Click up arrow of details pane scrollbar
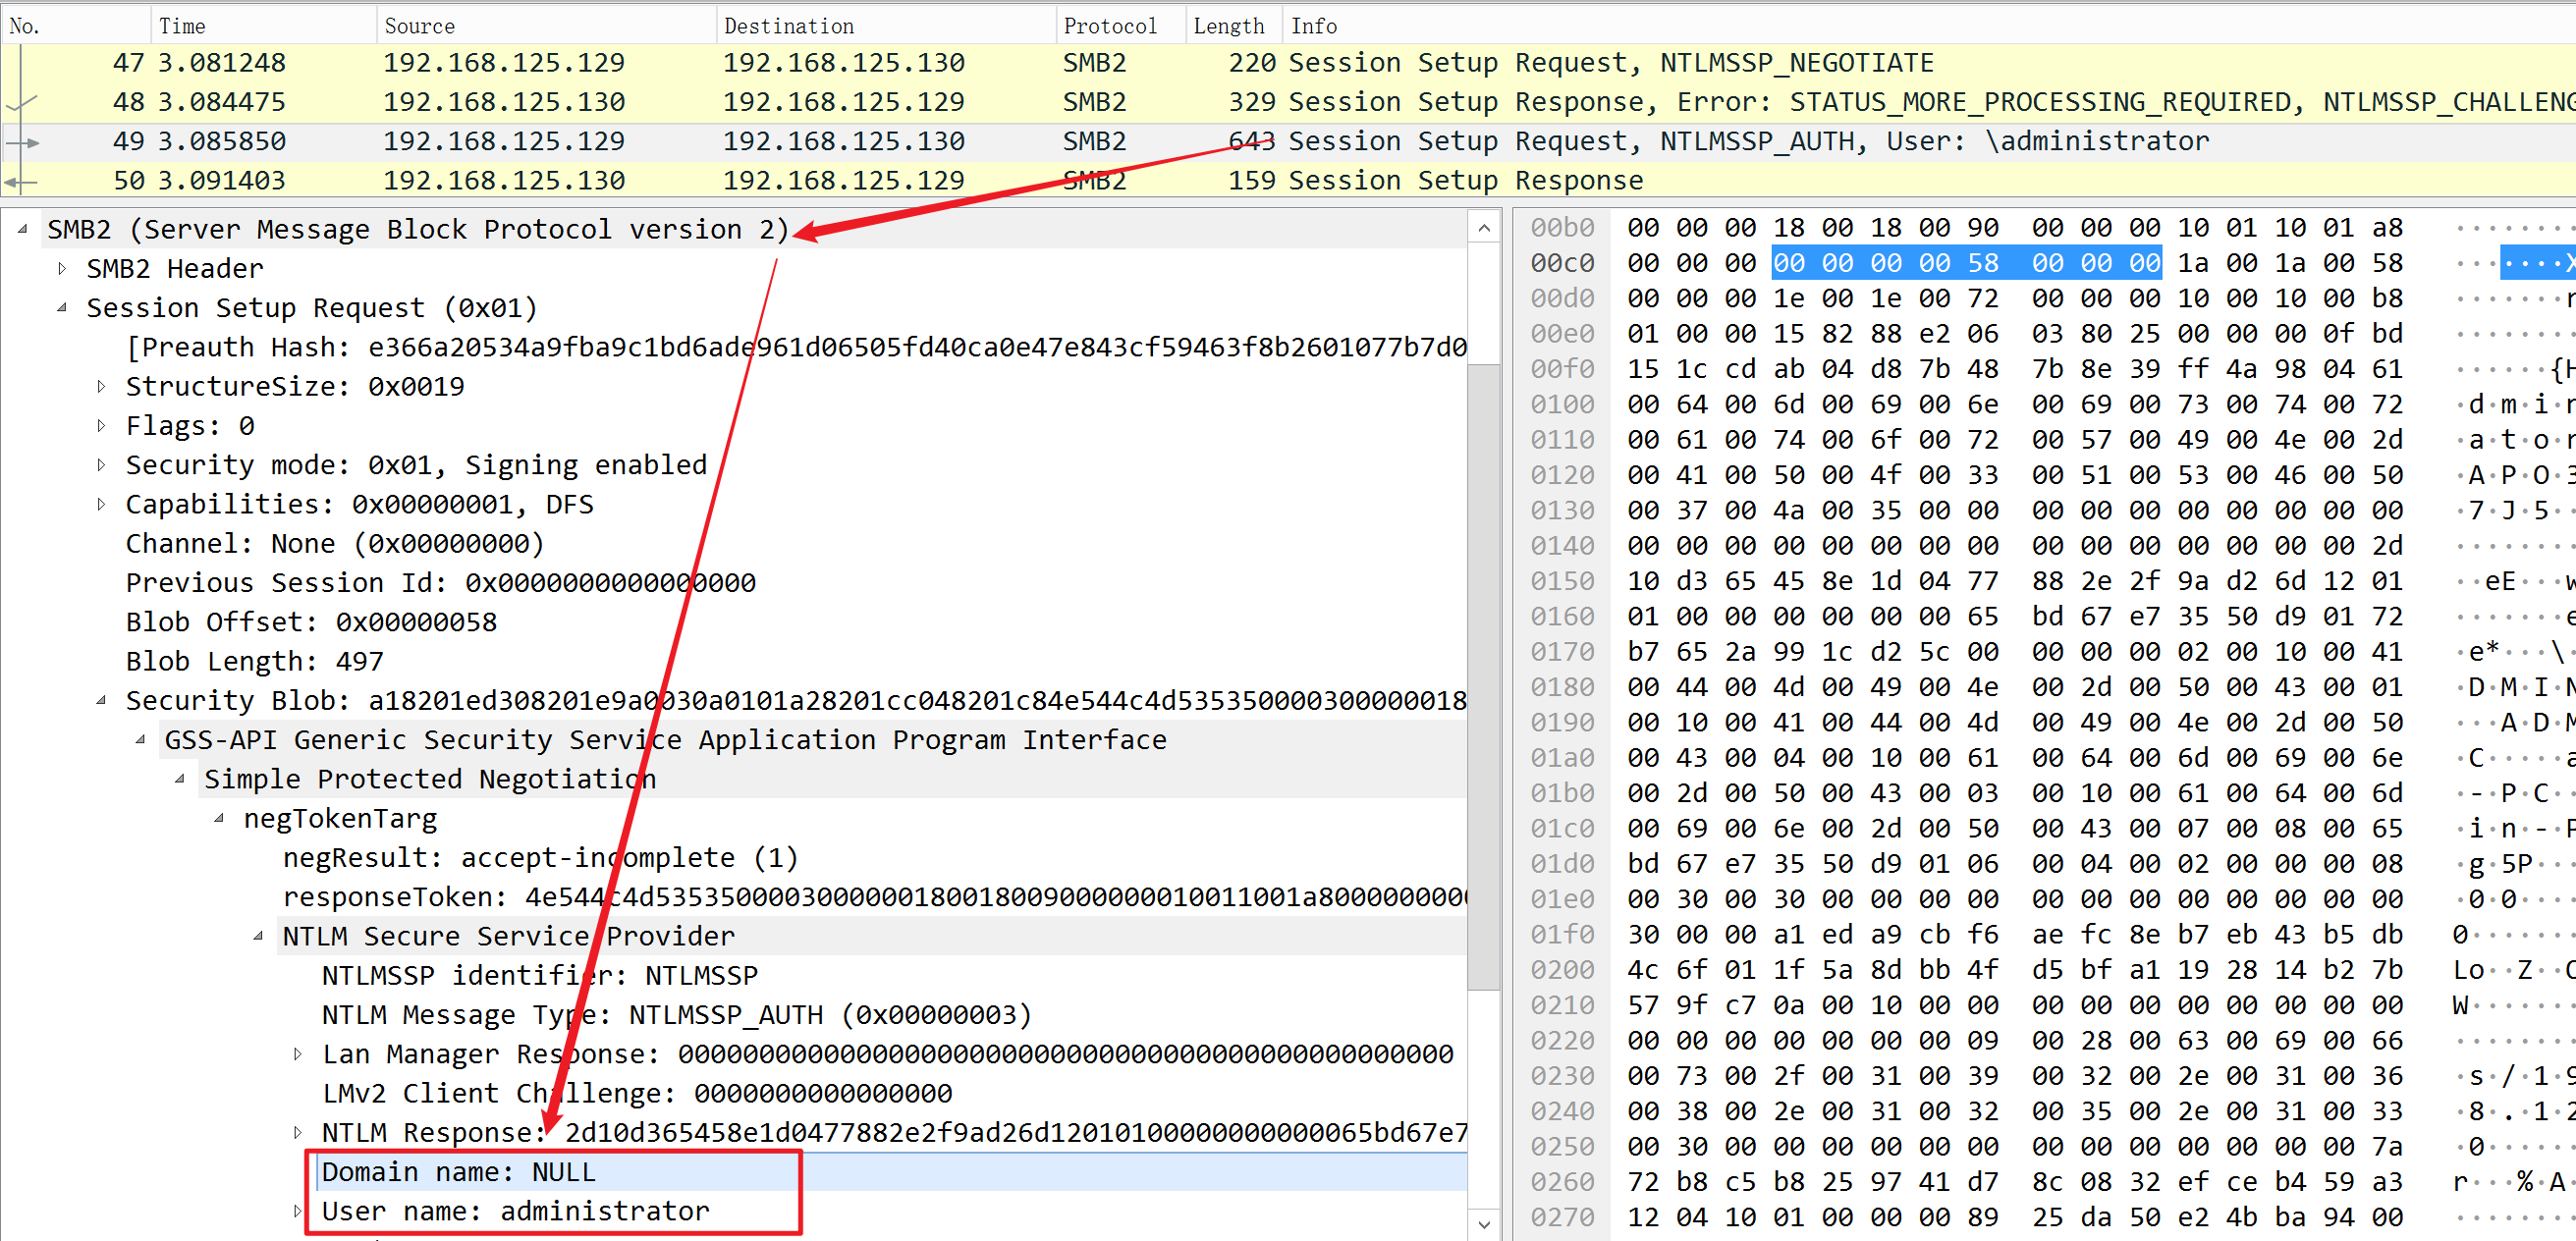This screenshot has width=2576, height=1241. point(1484,229)
